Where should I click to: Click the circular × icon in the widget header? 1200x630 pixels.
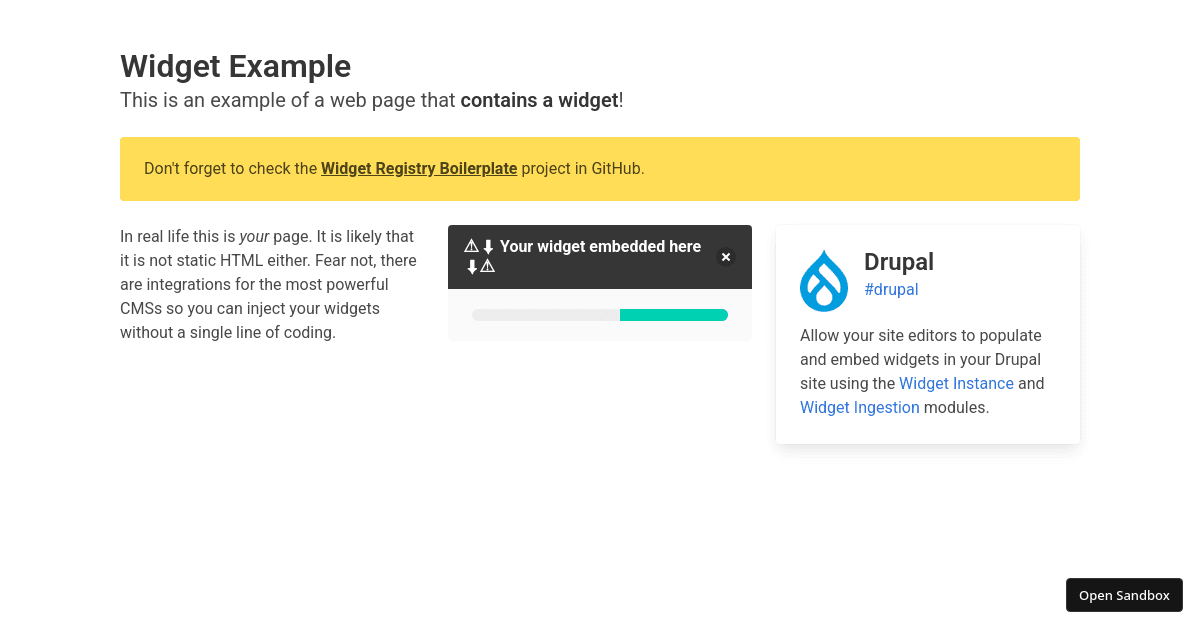725,257
